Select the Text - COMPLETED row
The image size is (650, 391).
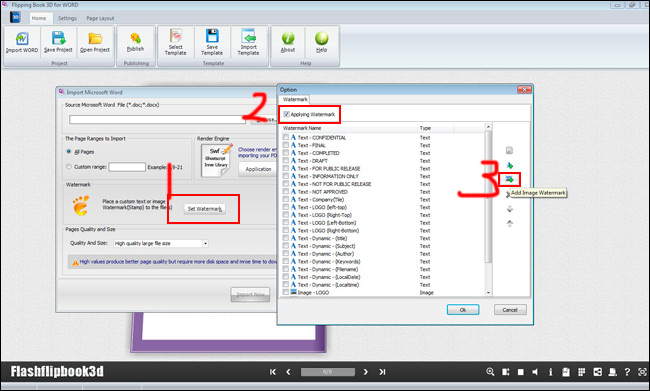(x=383, y=153)
